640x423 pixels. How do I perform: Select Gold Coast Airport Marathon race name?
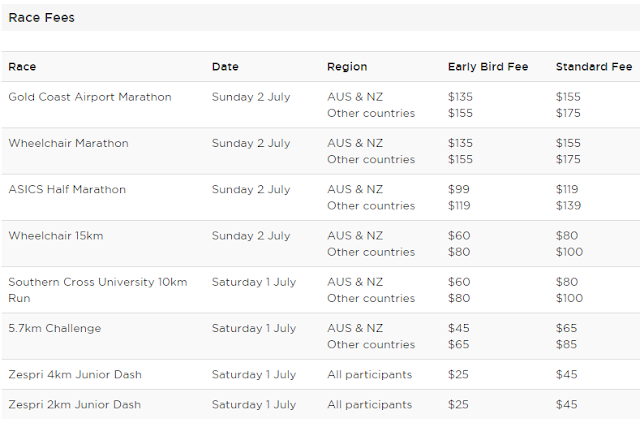90,97
